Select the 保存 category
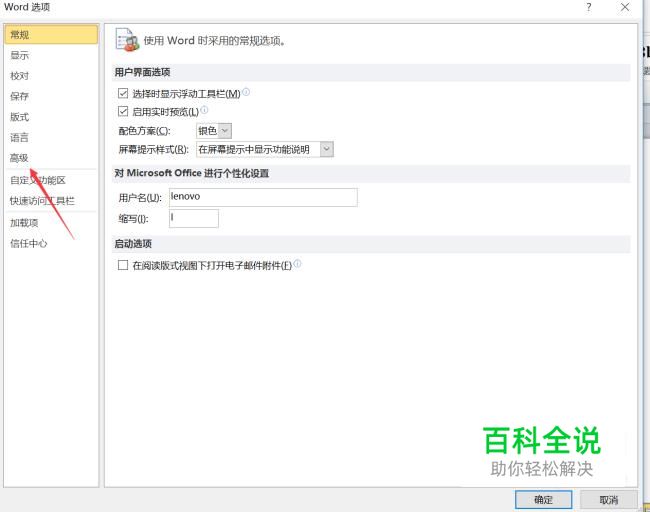This screenshot has width=650, height=512. pyautogui.click(x=19, y=96)
